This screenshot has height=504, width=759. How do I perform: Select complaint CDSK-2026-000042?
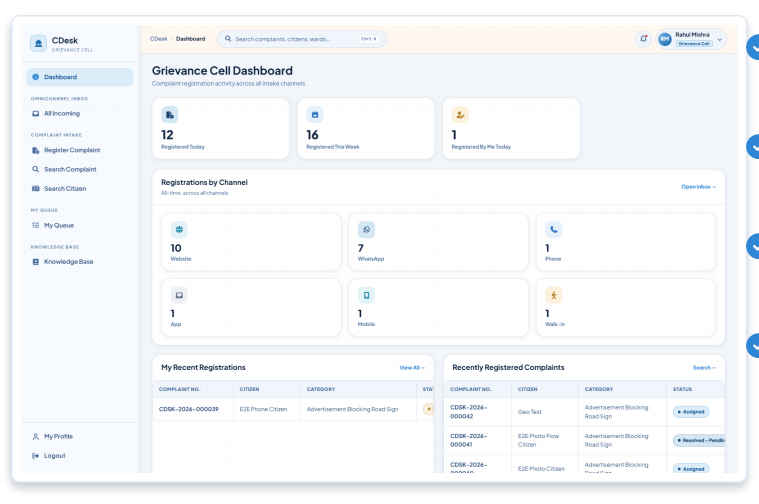[469, 412]
